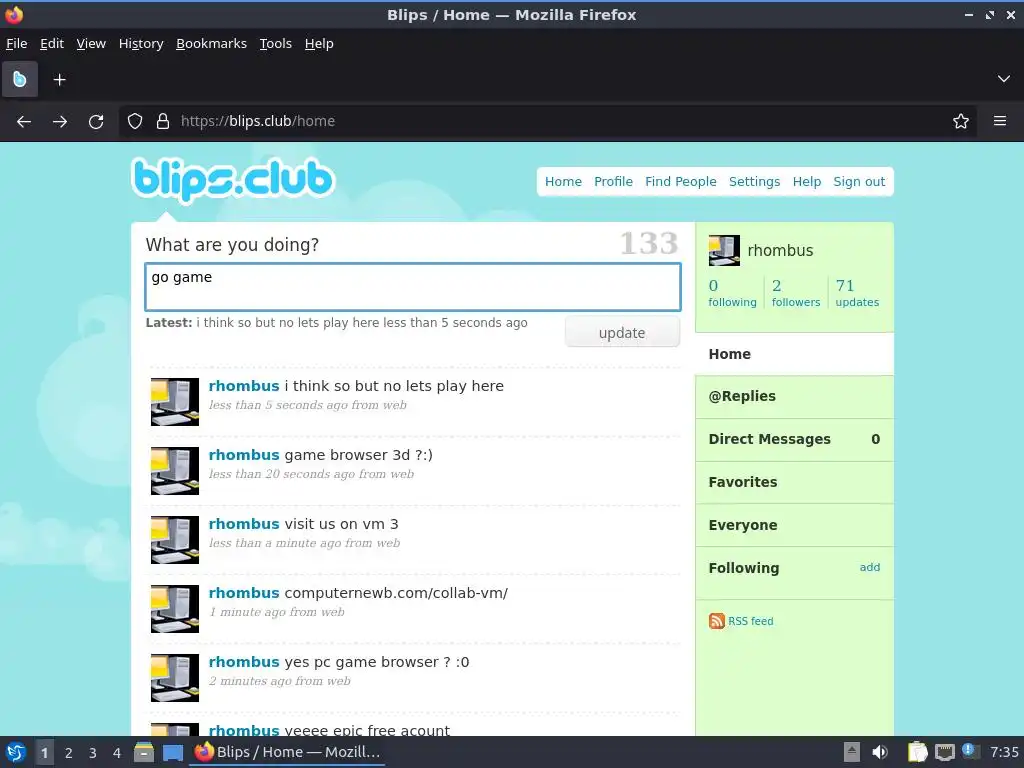
Task: Bookmark this page with the star icon
Action: coord(961,121)
